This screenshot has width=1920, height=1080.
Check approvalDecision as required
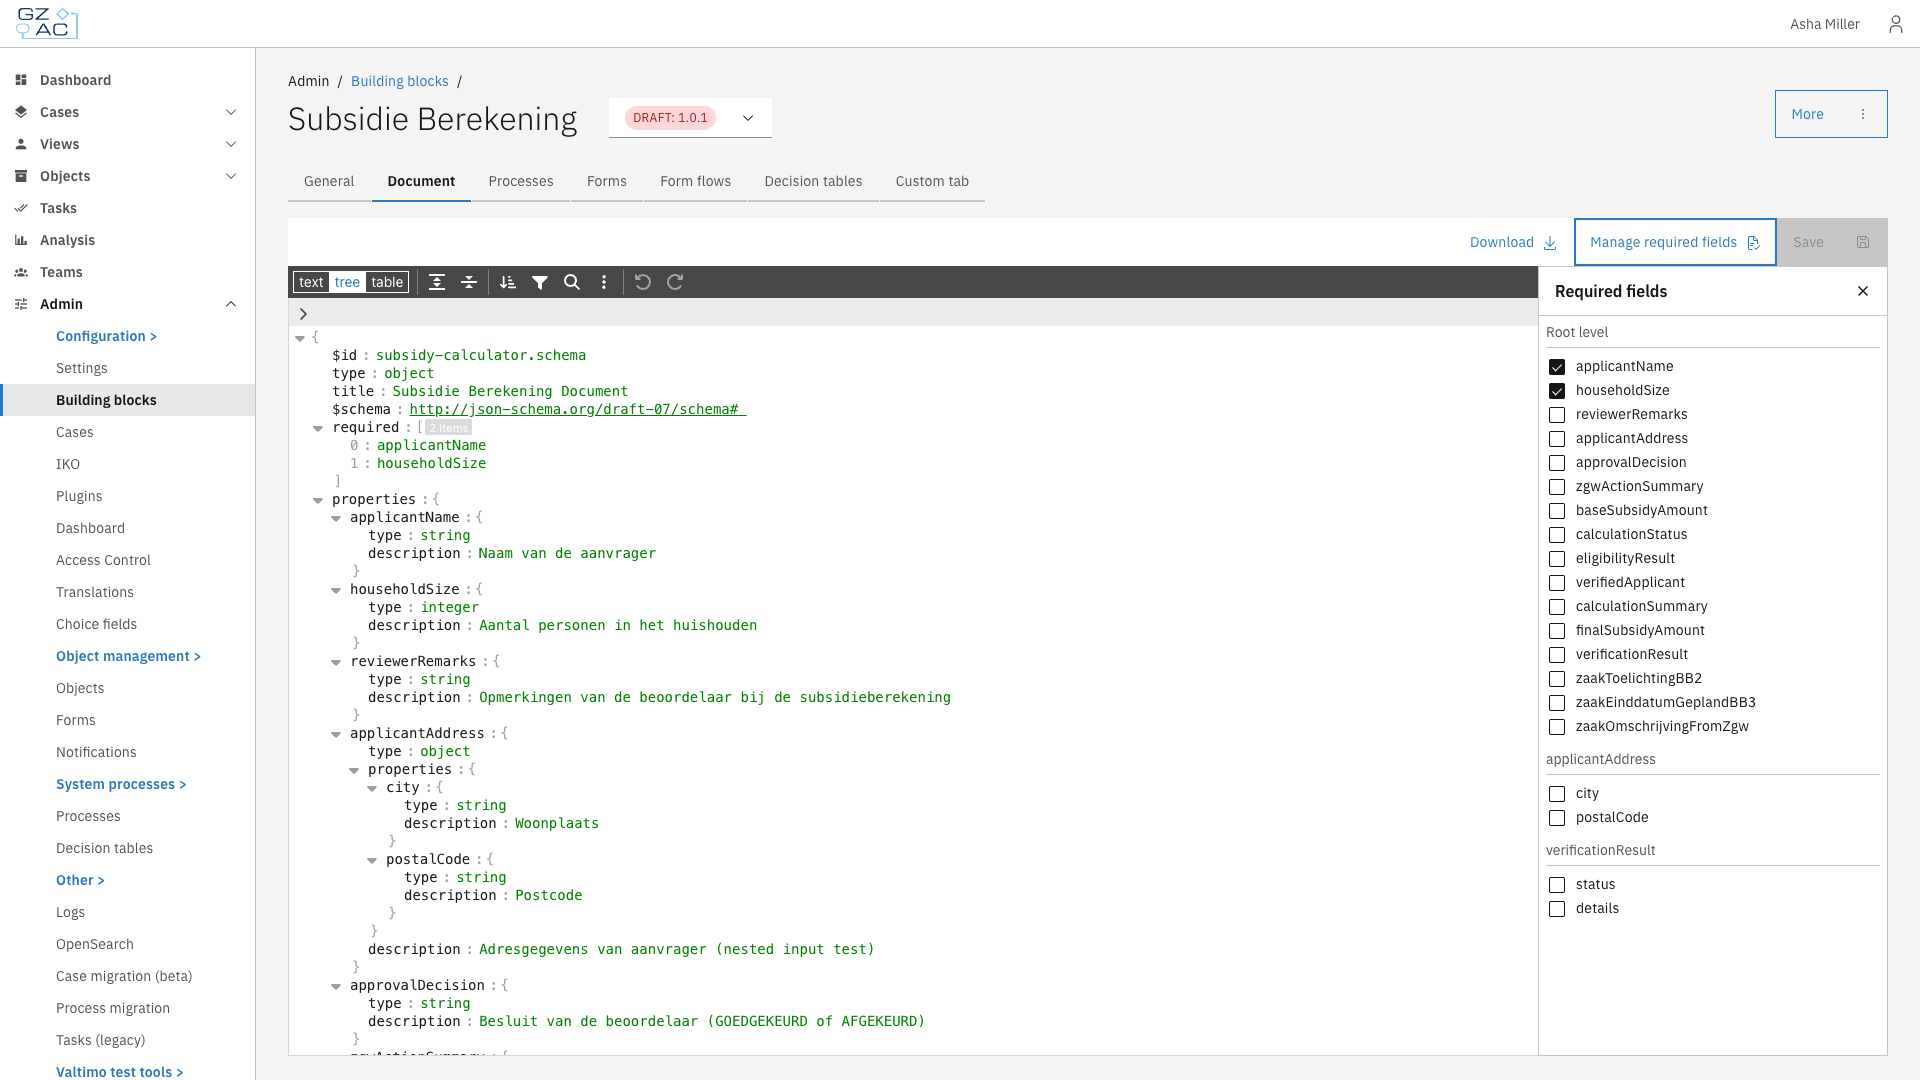(1557, 463)
